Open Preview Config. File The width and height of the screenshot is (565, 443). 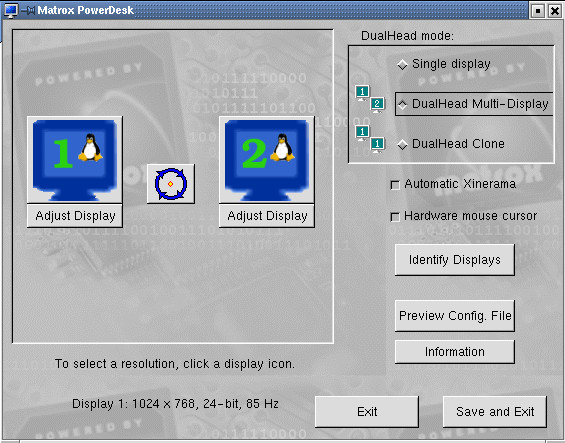454,316
